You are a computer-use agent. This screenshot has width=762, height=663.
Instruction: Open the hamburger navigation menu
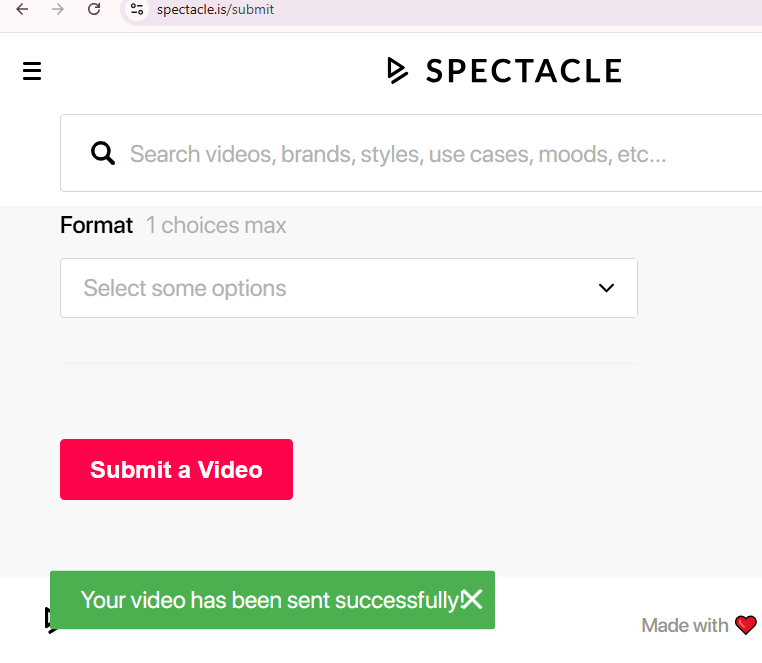(32, 71)
